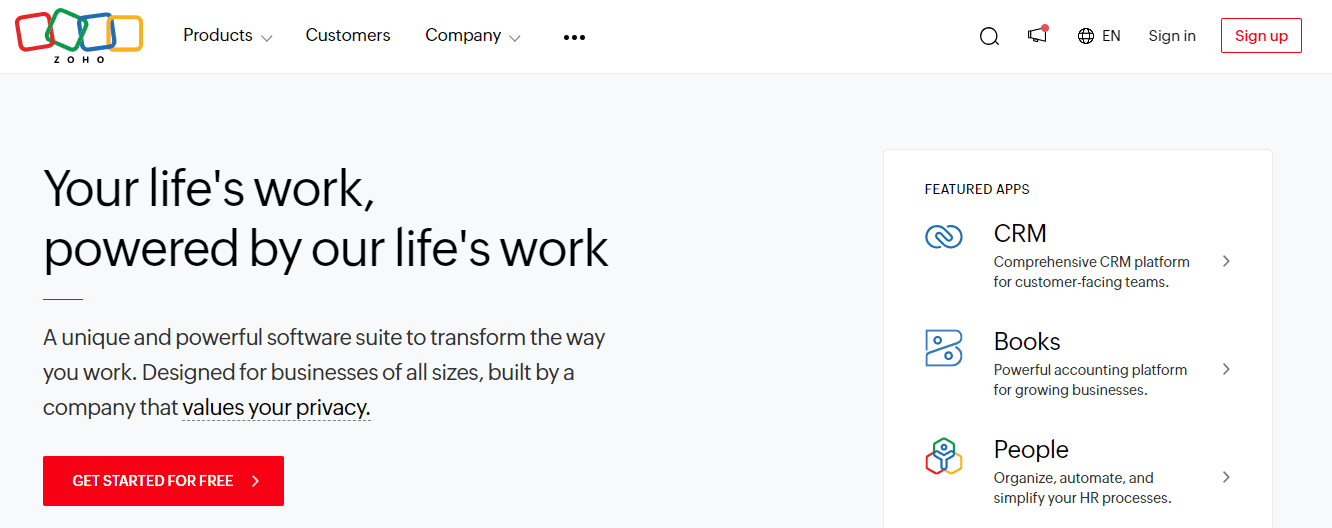
Task: Open the CRM featured app title
Action: tap(1020, 233)
